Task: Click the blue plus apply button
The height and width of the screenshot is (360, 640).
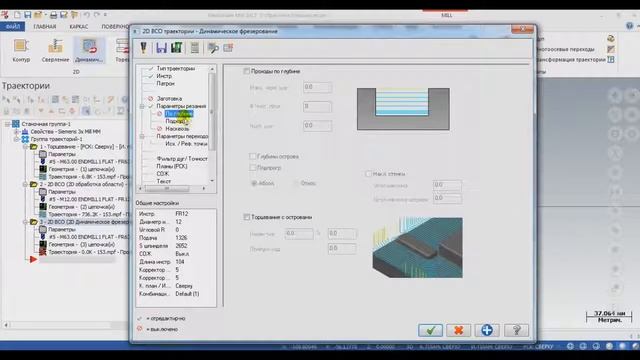Action: pos(487,330)
